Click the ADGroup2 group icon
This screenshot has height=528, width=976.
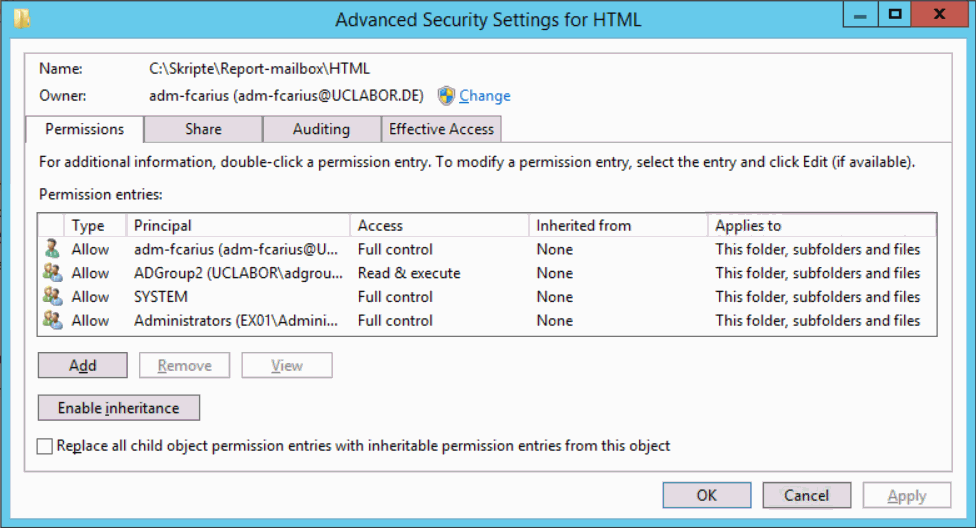tap(52, 272)
